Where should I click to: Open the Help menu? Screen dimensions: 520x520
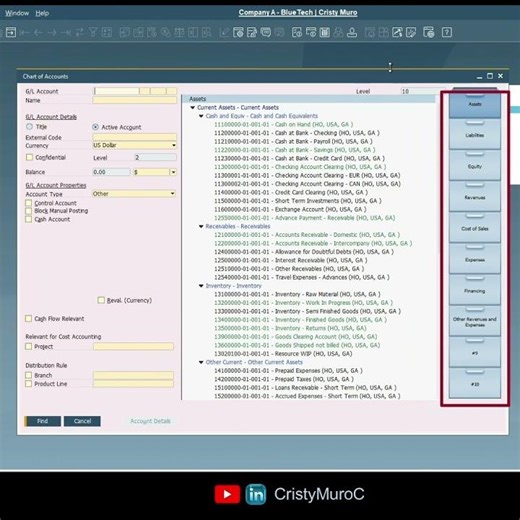pyautogui.click(x=42, y=13)
